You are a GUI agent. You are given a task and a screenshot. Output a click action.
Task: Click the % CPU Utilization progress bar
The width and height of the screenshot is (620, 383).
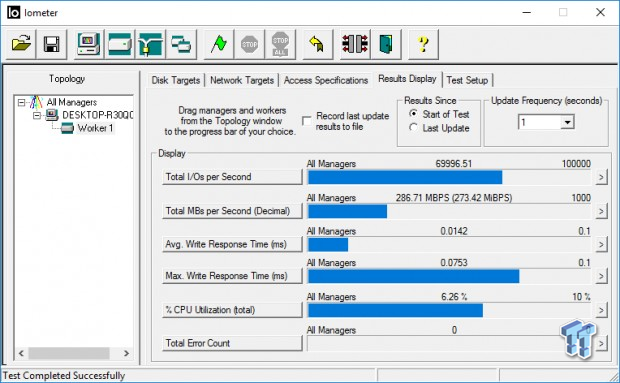tap(449, 310)
